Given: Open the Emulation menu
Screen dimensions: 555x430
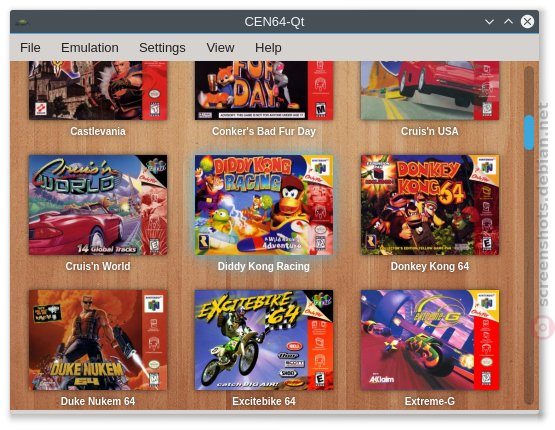Looking at the screenshot, I should 90,48.
